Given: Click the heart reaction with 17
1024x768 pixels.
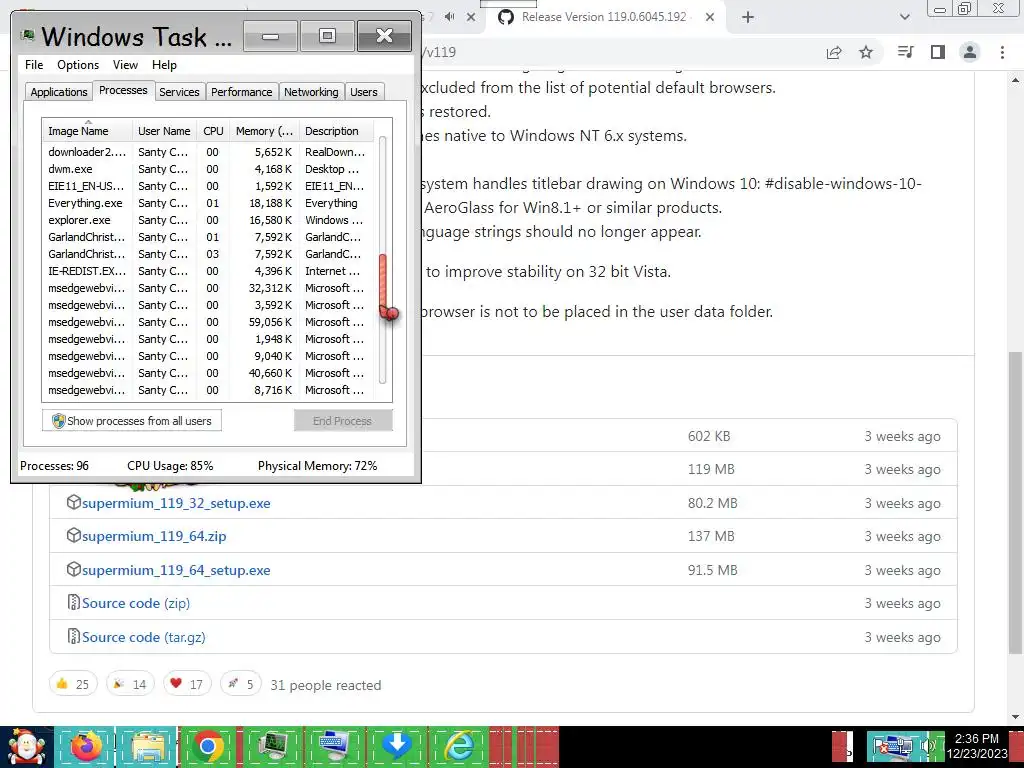Looking at the screenshot, I should pos(187,684).
